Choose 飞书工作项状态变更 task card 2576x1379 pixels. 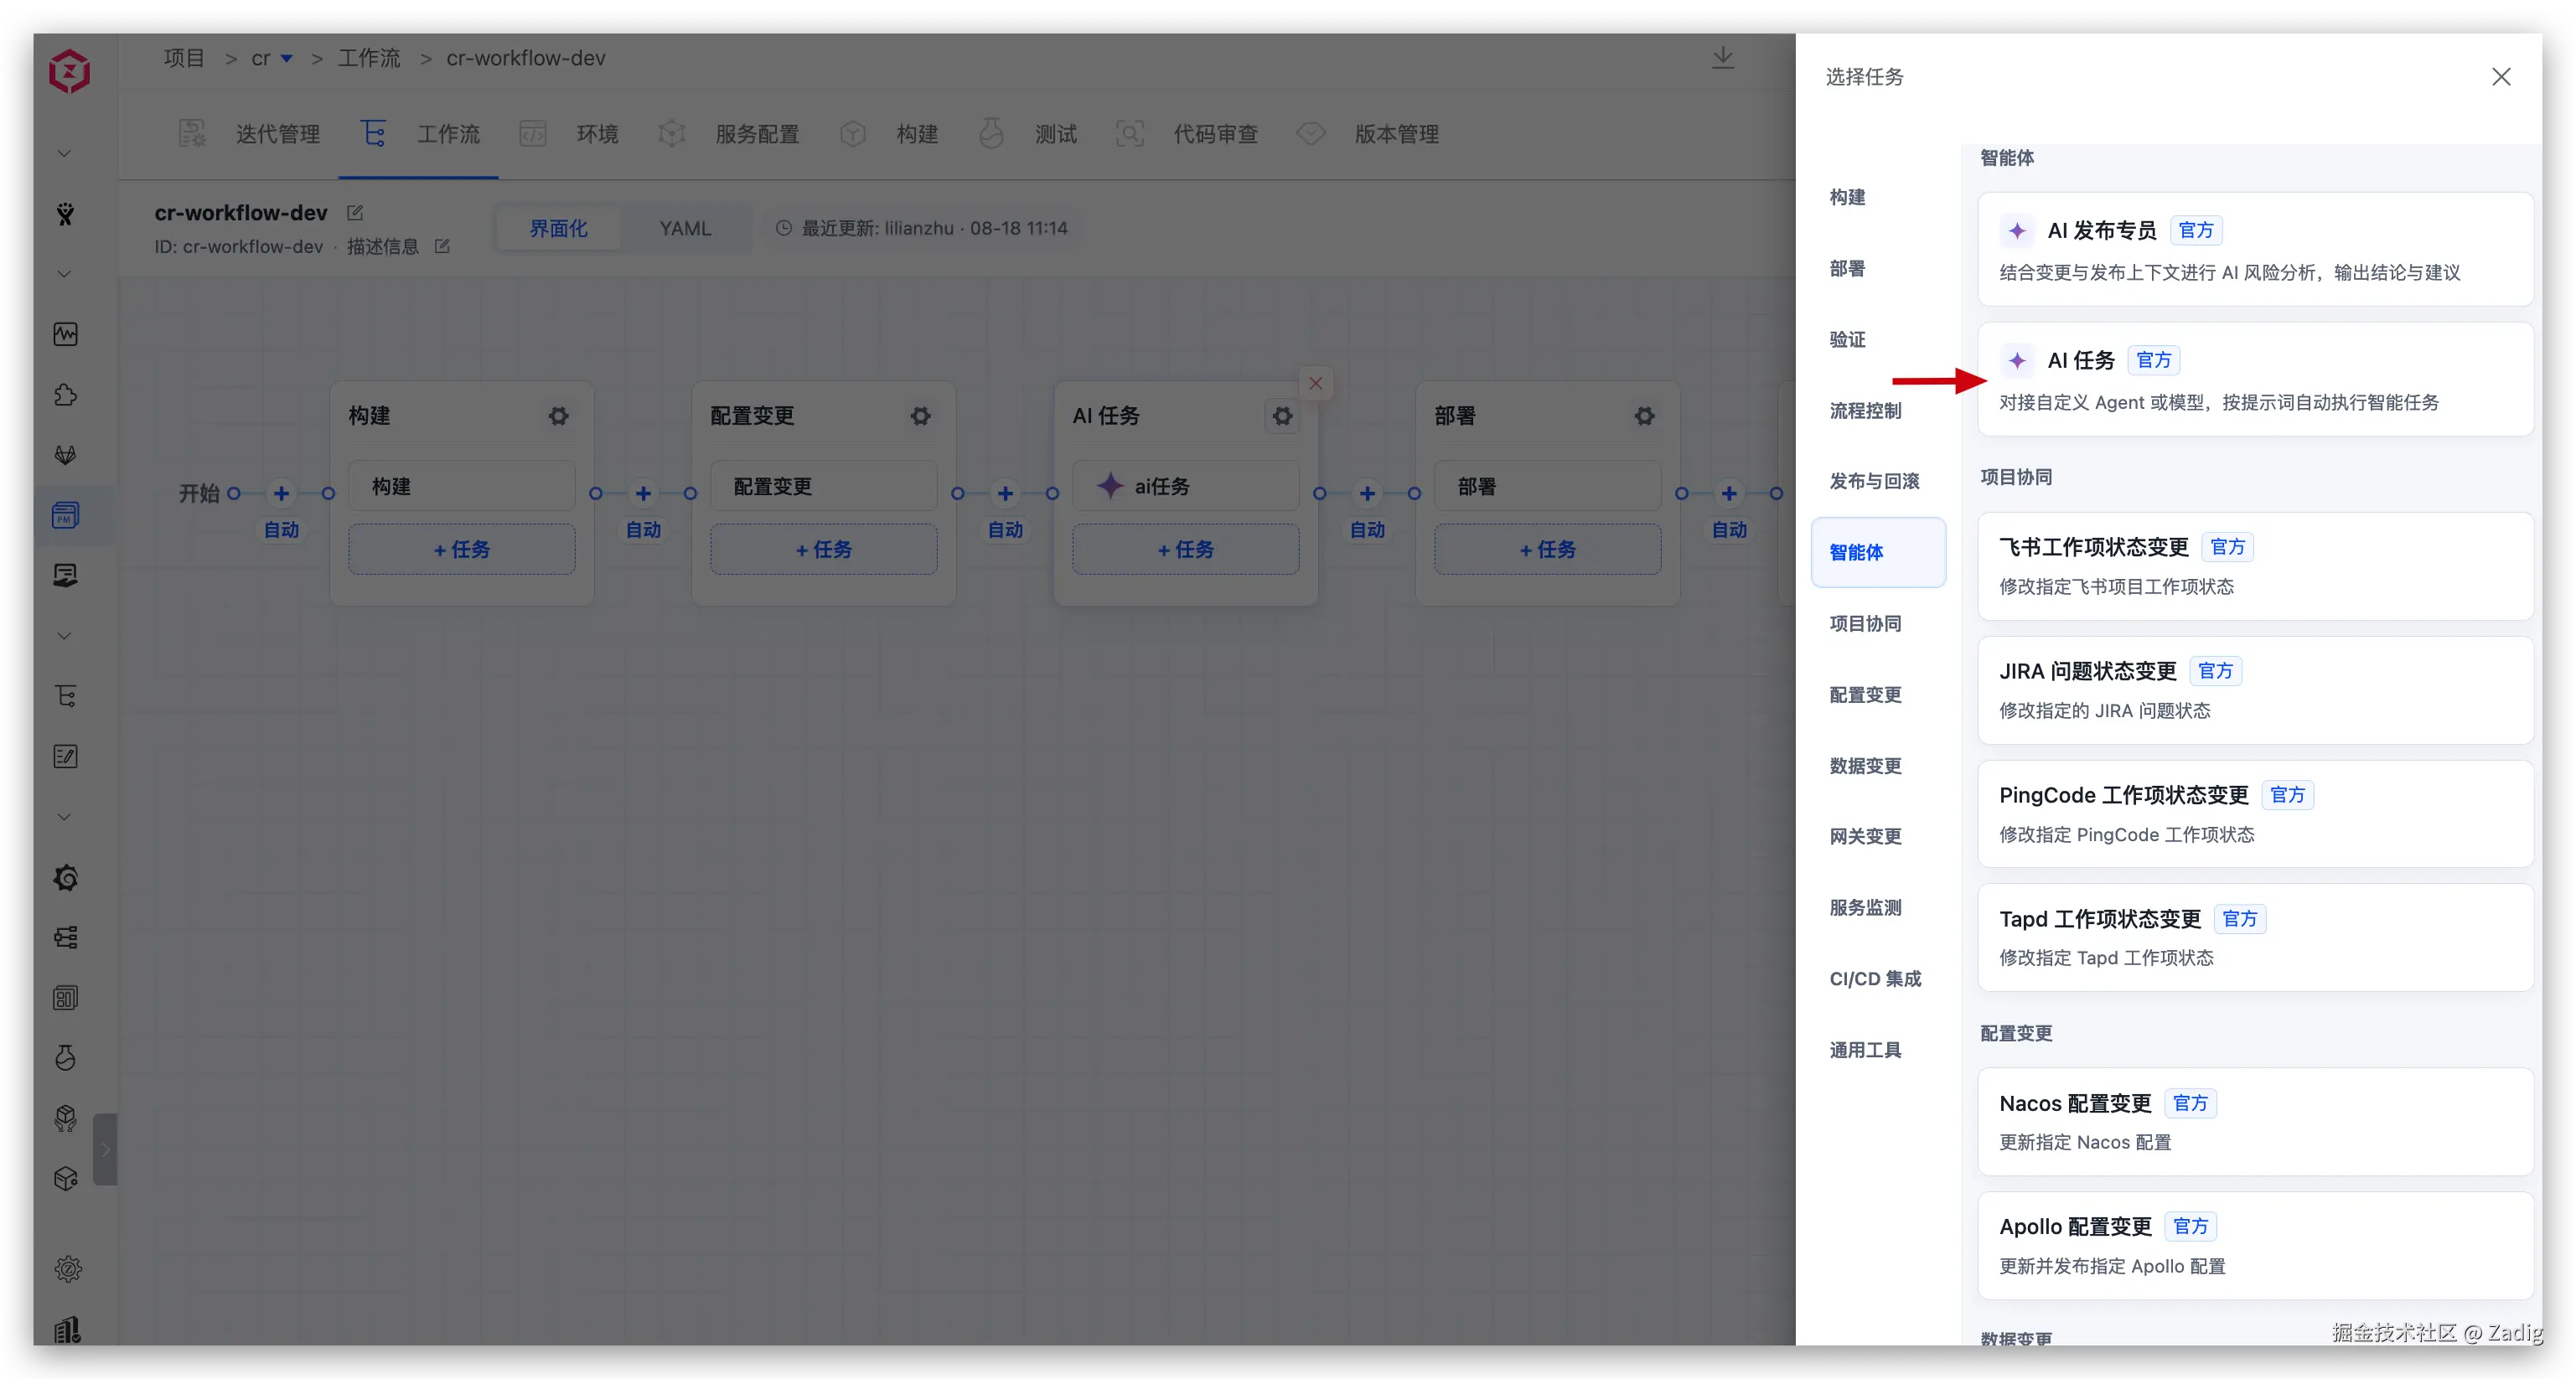[2254, 566]
